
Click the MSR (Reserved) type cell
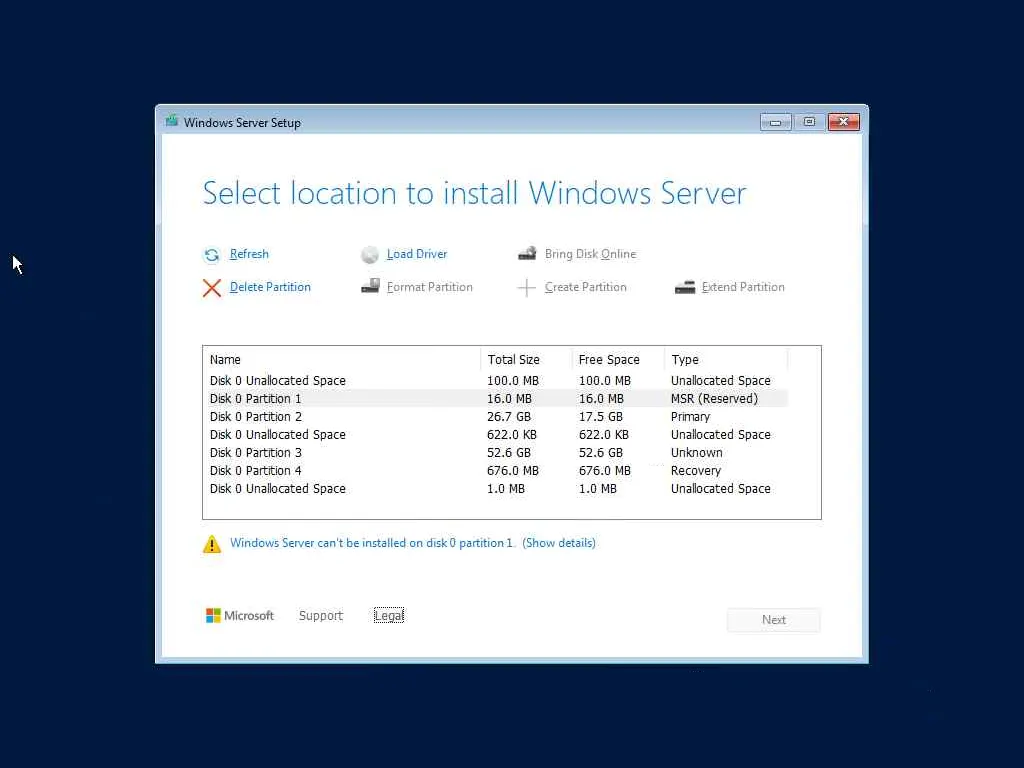pyautogui.click(x=714, y=398)
